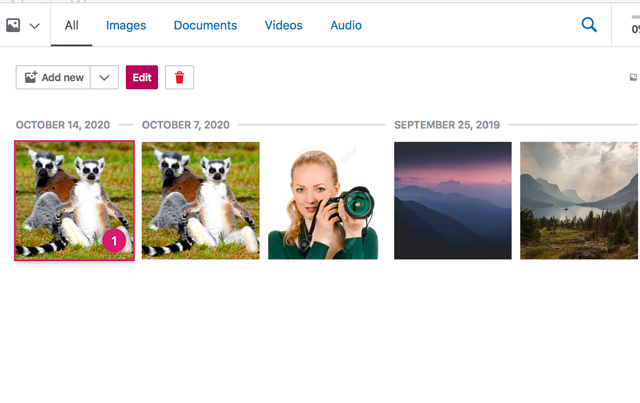Open the media search magnifier

(589, 25)
